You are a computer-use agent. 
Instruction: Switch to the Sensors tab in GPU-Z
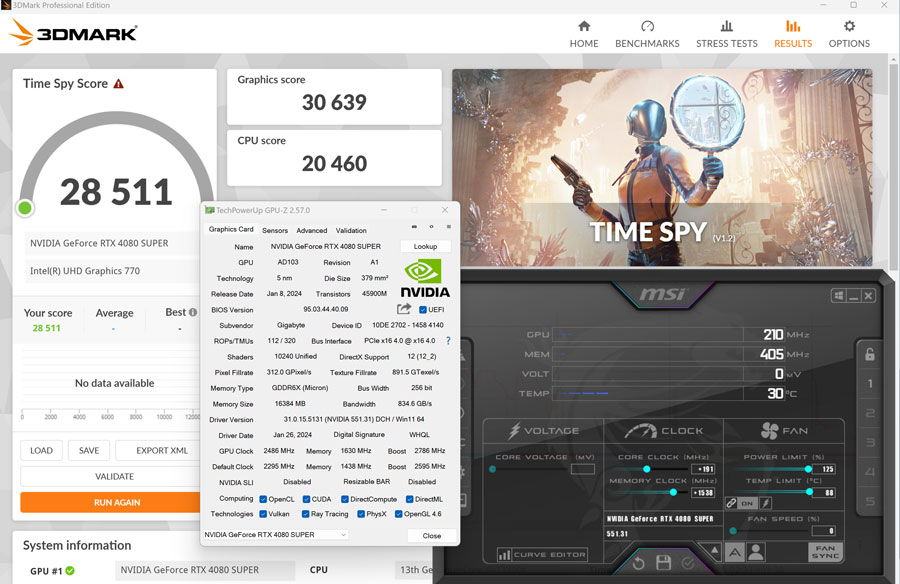coord(277,230)
